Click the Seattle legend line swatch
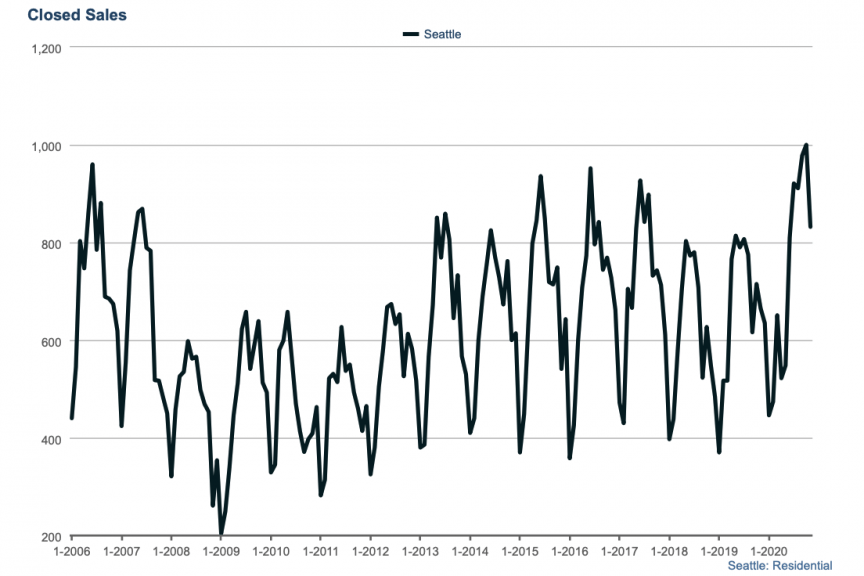Image resolution: width=864 pixels, height=576 pixels. pyautogui.click(x=411, y=34)
